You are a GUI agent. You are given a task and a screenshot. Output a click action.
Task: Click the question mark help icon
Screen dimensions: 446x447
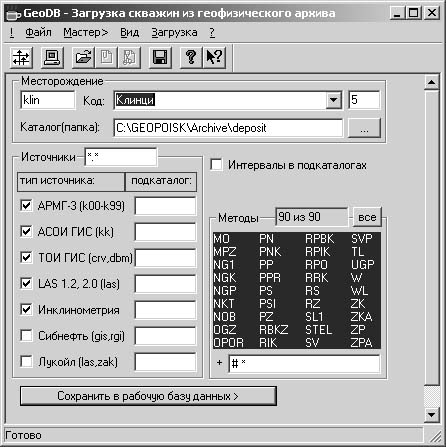[x=191, y=57]
